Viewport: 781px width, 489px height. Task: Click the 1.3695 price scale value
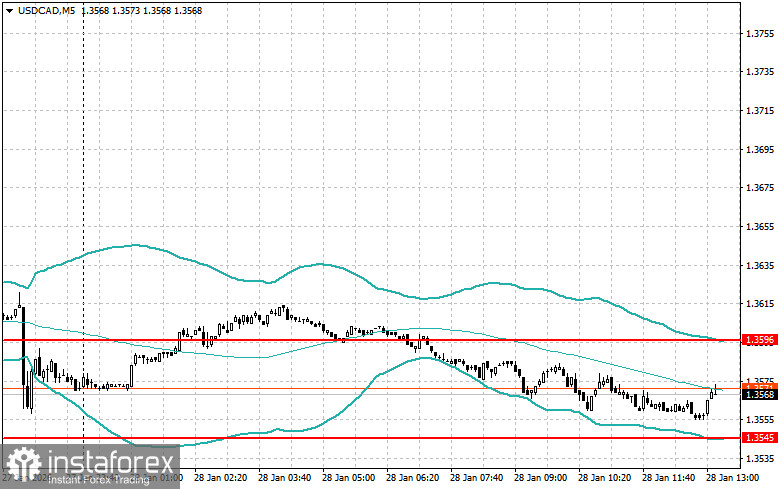[x=761, y=149]
